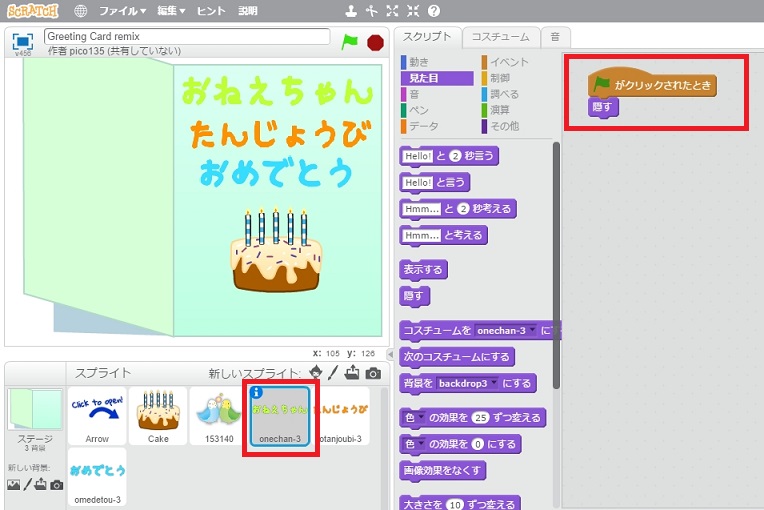
Task: Select the delete scissors tool
Action: [x=371, y=11]
